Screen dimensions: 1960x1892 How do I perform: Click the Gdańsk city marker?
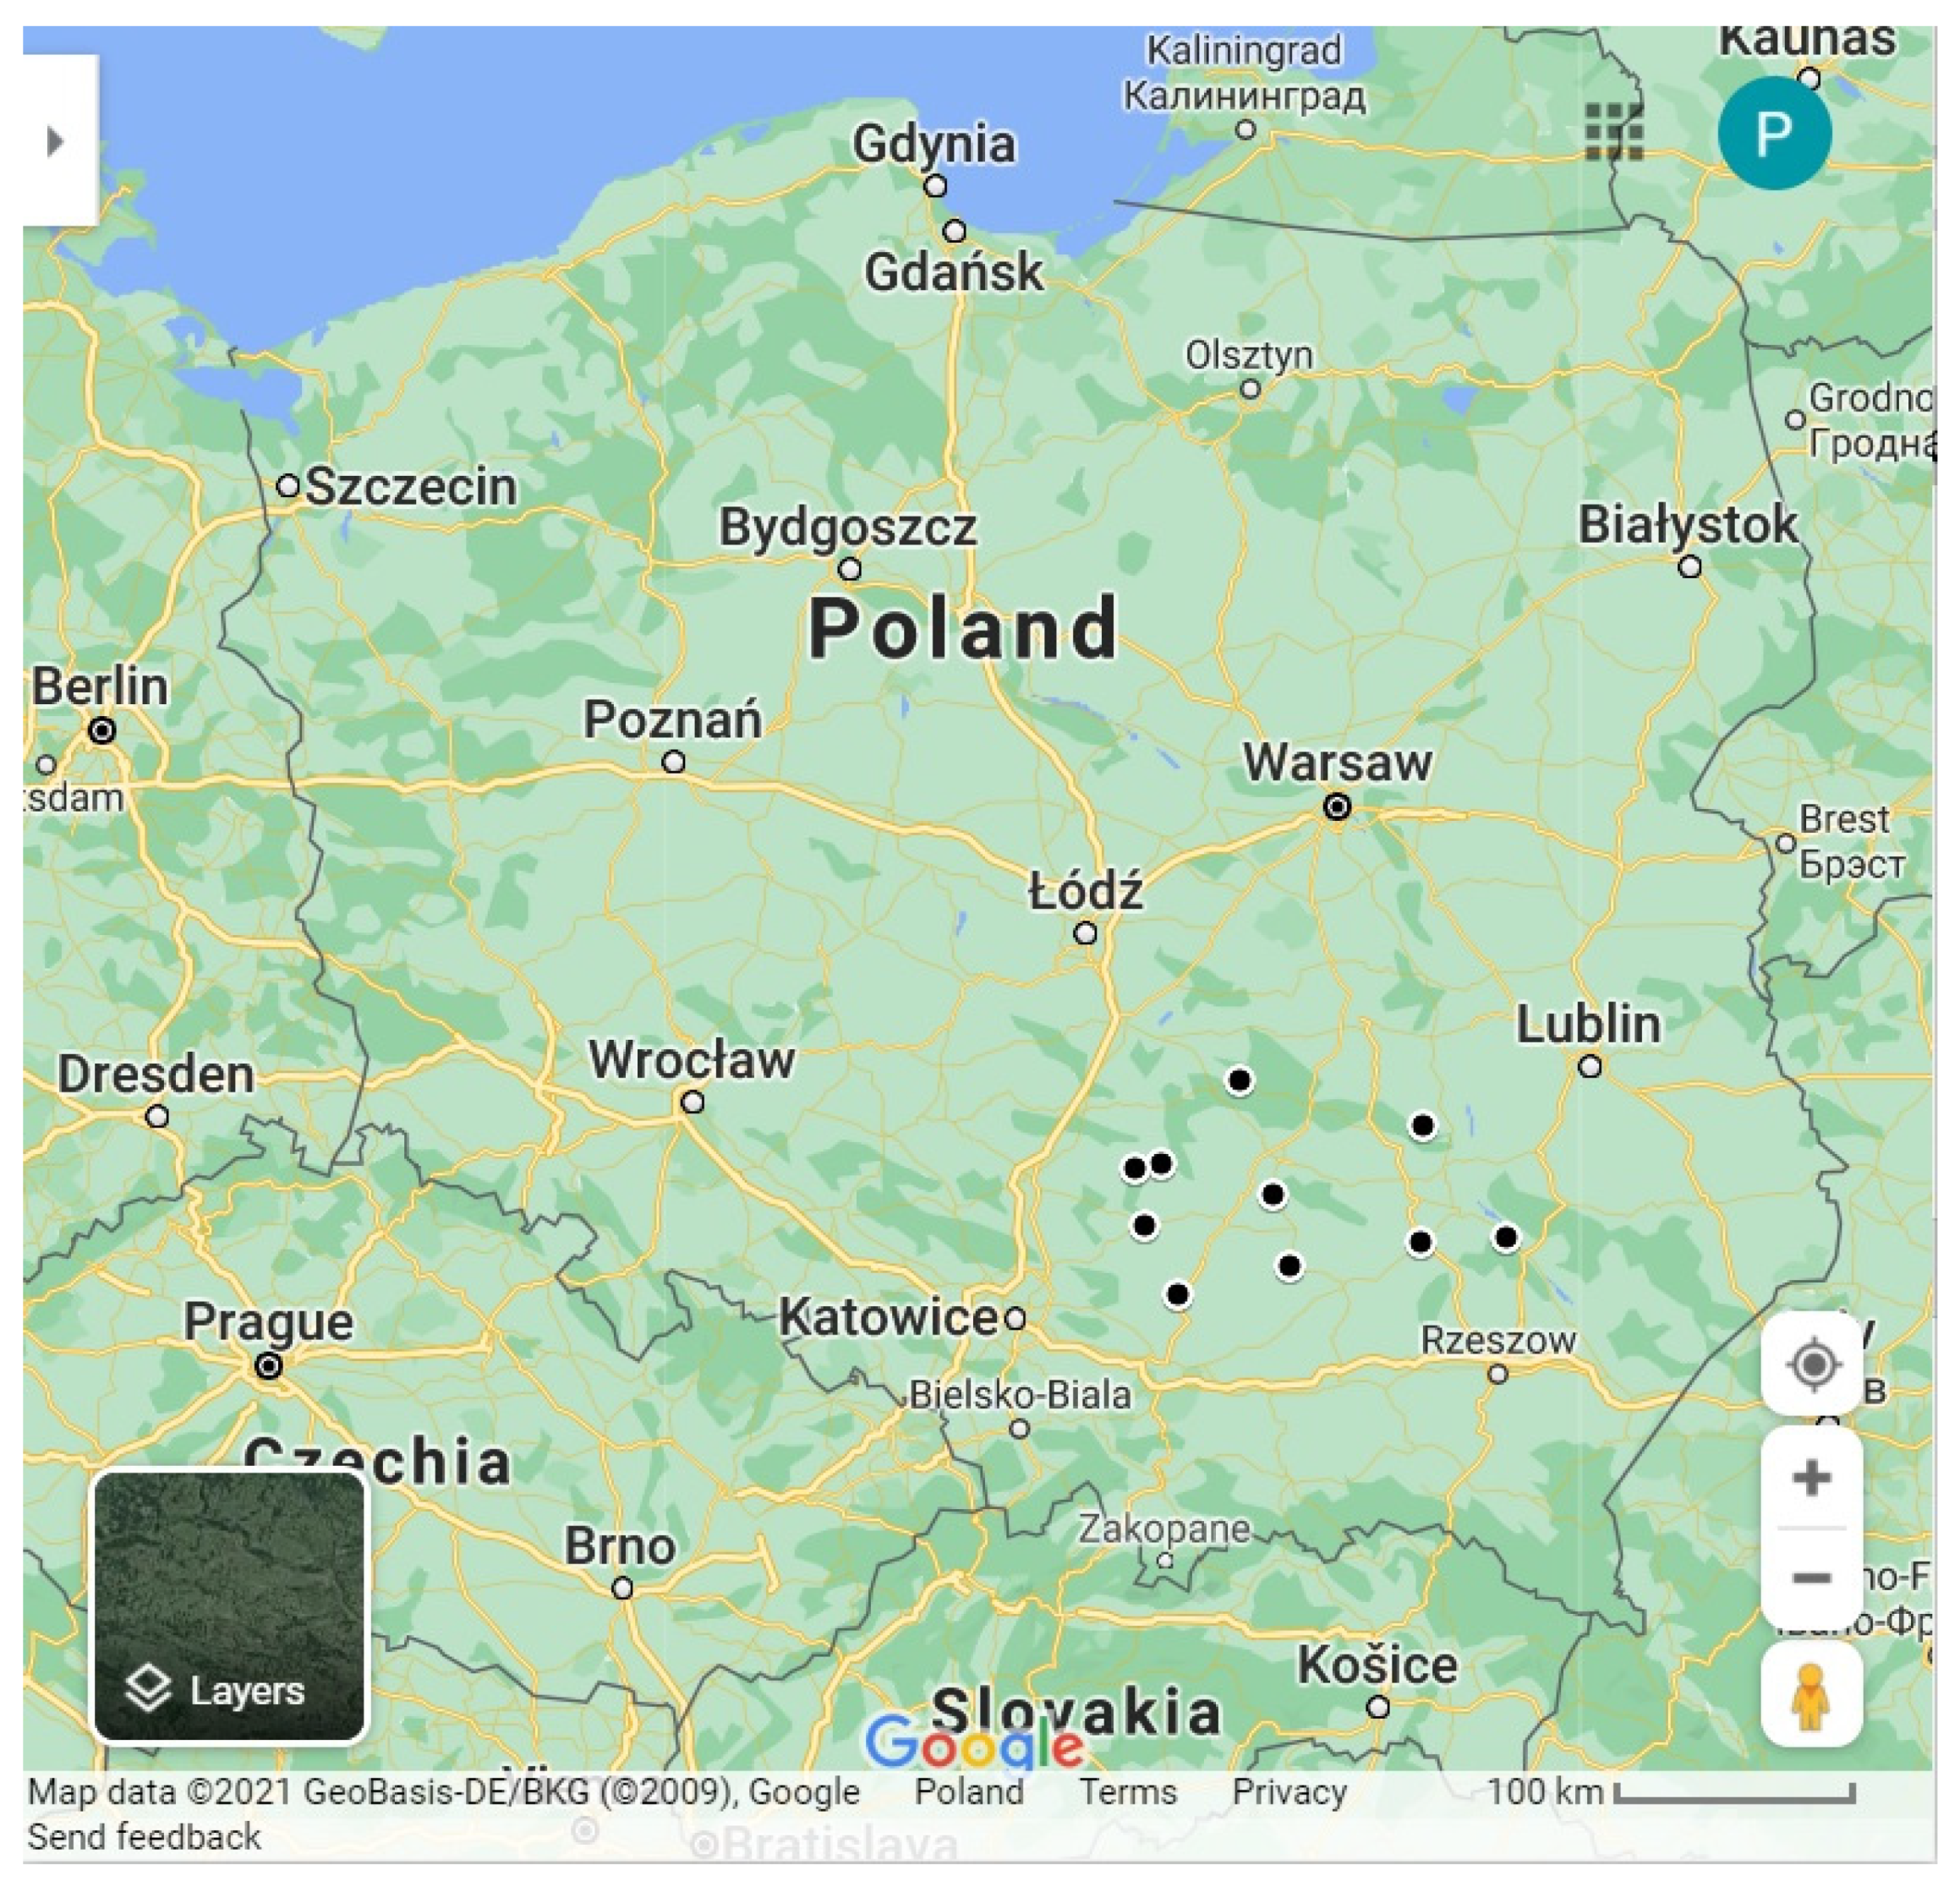955,231
